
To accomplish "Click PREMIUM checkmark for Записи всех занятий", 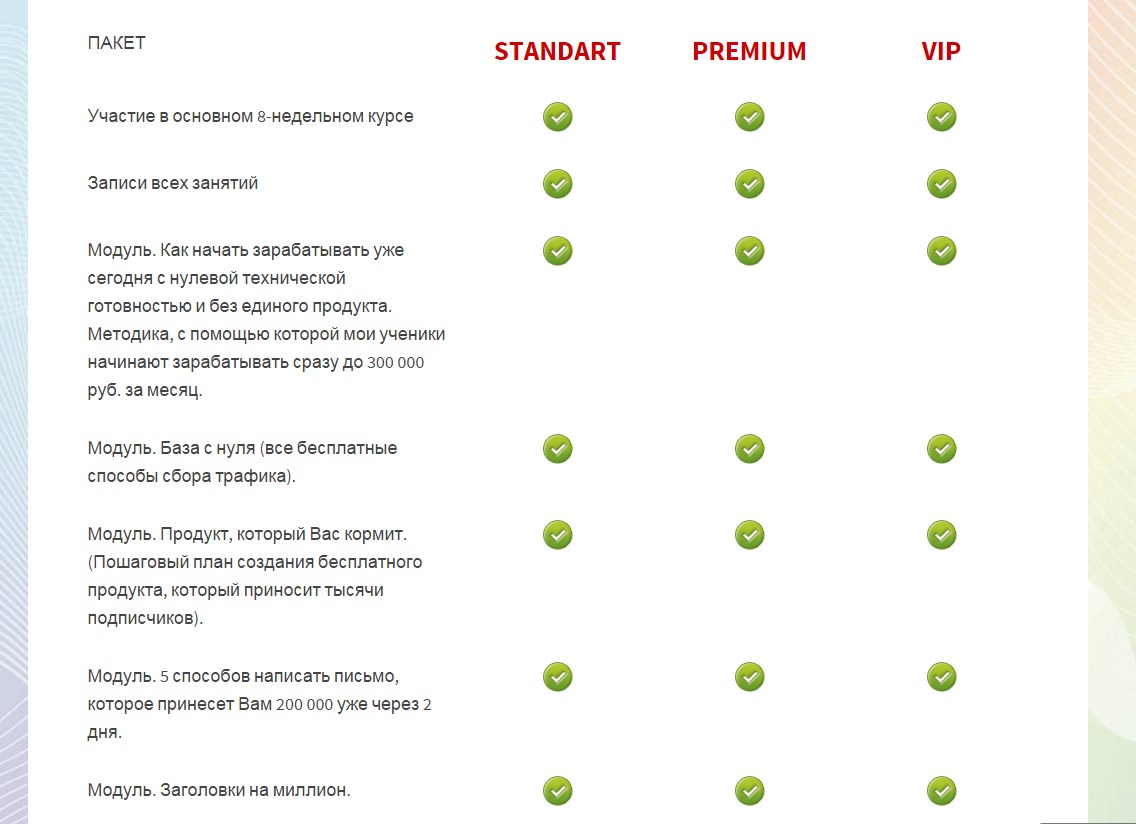I will point(749,184).
